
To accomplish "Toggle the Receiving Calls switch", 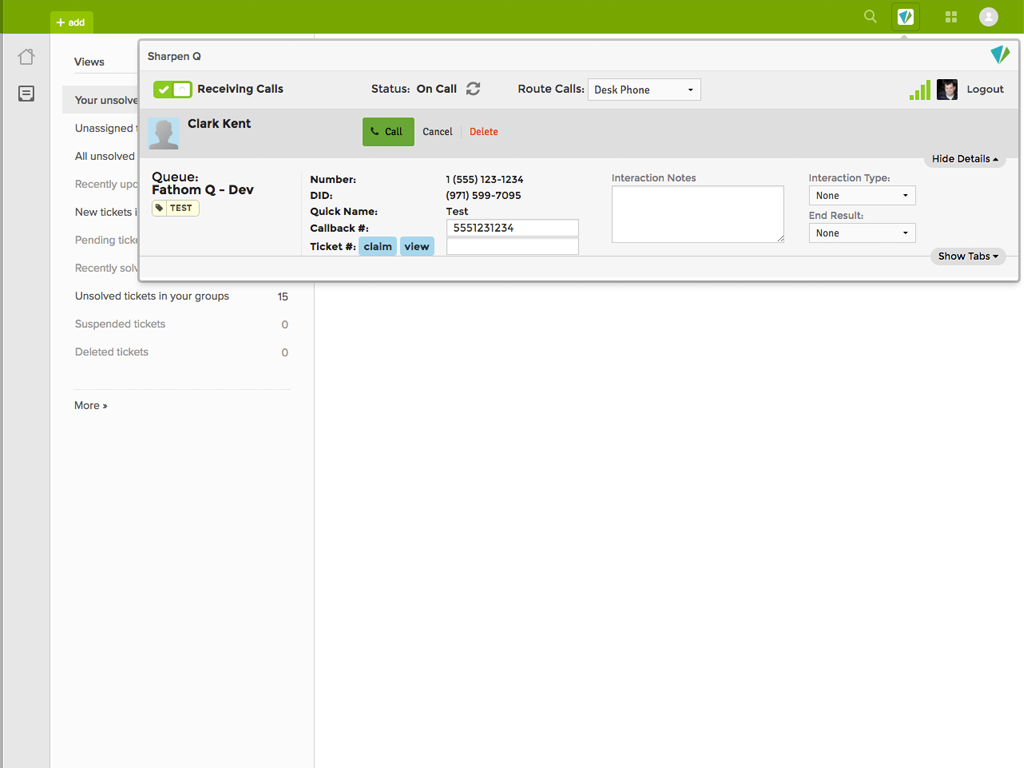I will tap(172, 90).
